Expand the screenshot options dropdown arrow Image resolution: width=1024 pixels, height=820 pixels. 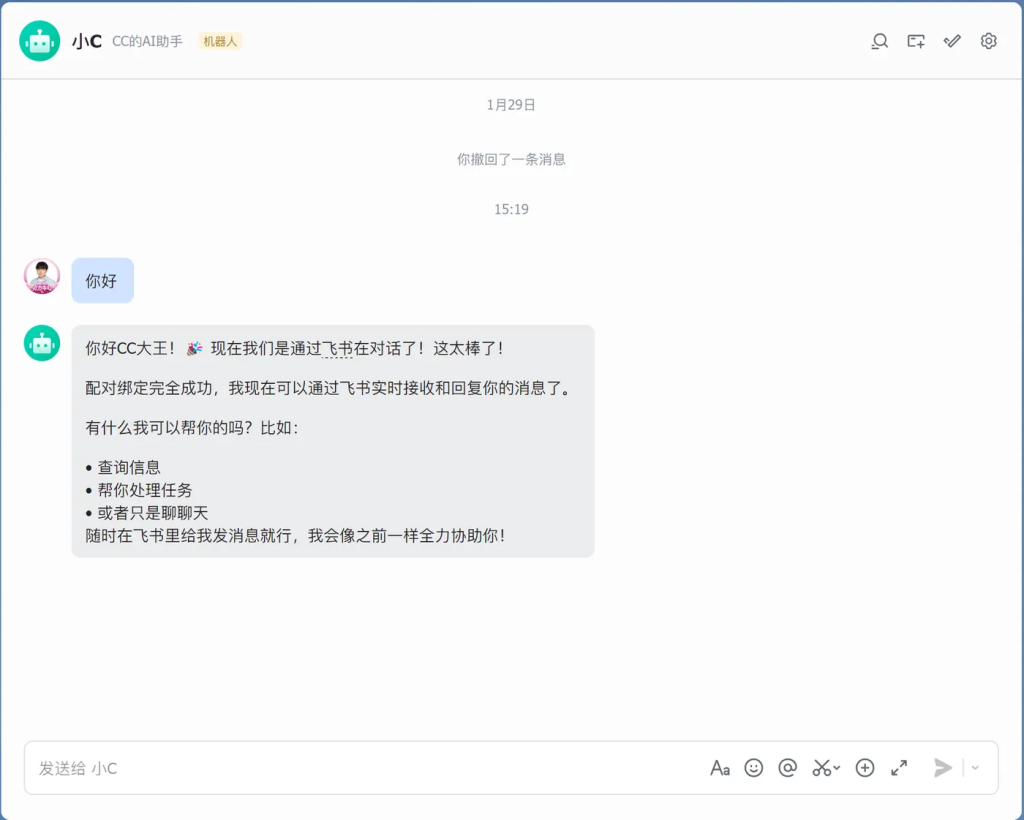coord(837,768)
